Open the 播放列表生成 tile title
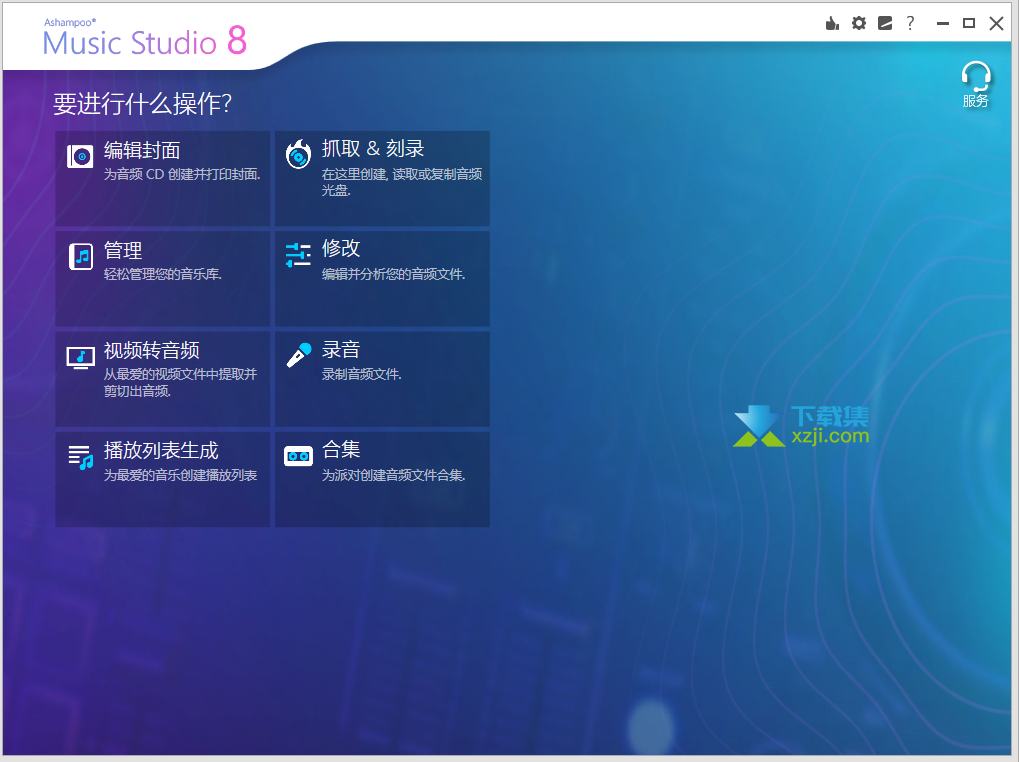The image size is (1019, 762). click(161, 450)
